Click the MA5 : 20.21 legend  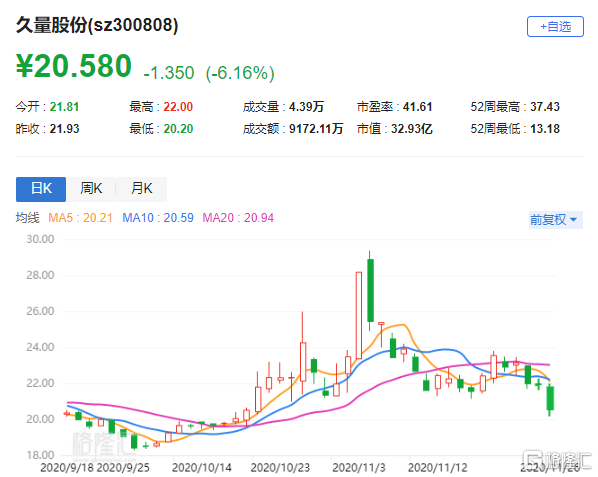point(80,218)
